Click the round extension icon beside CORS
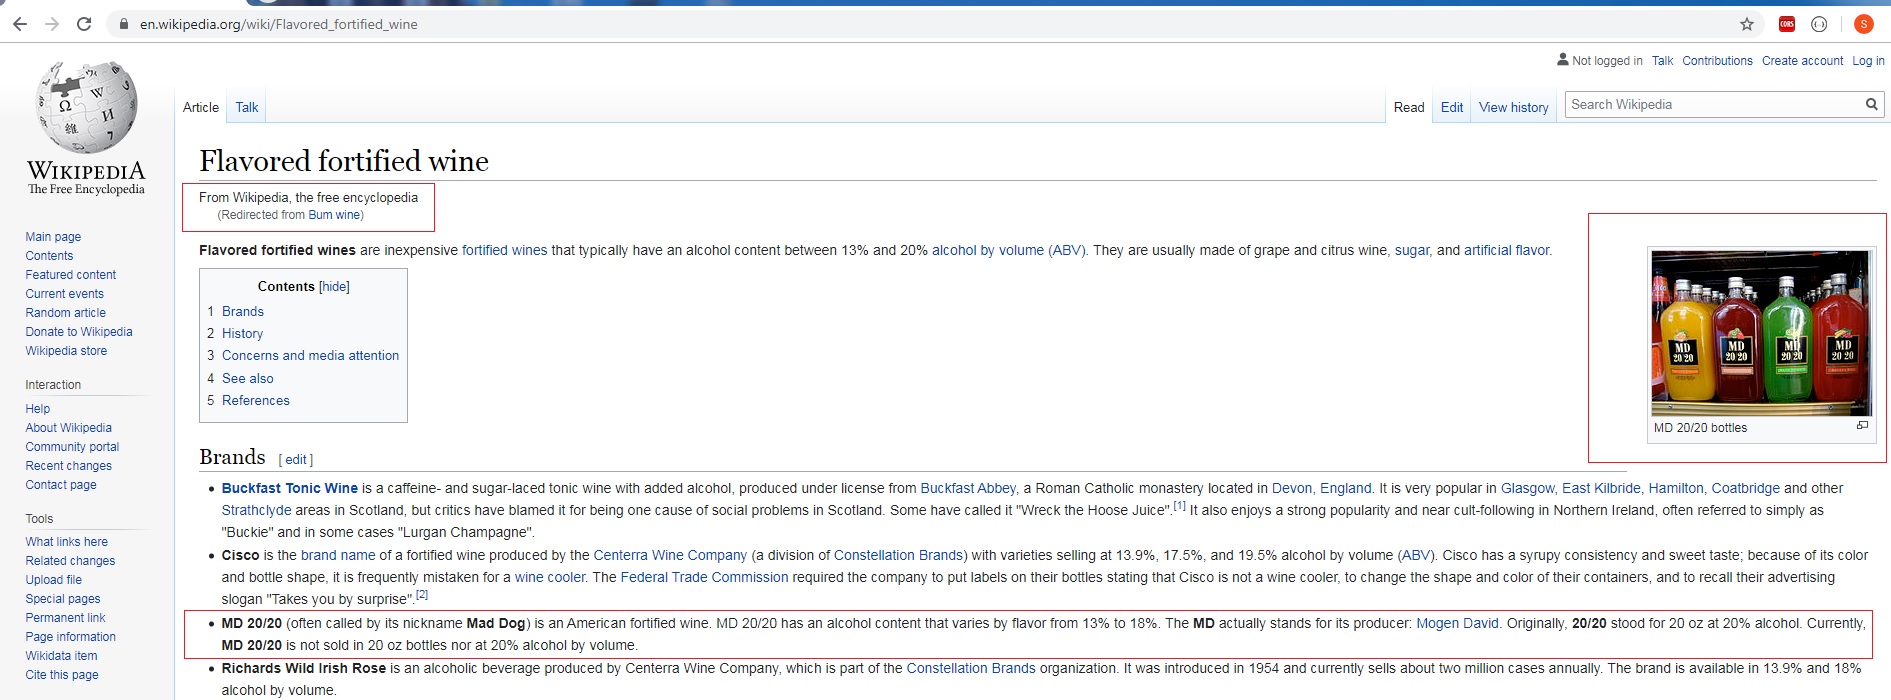The image size is (1891, 700). coord(1819,24)
